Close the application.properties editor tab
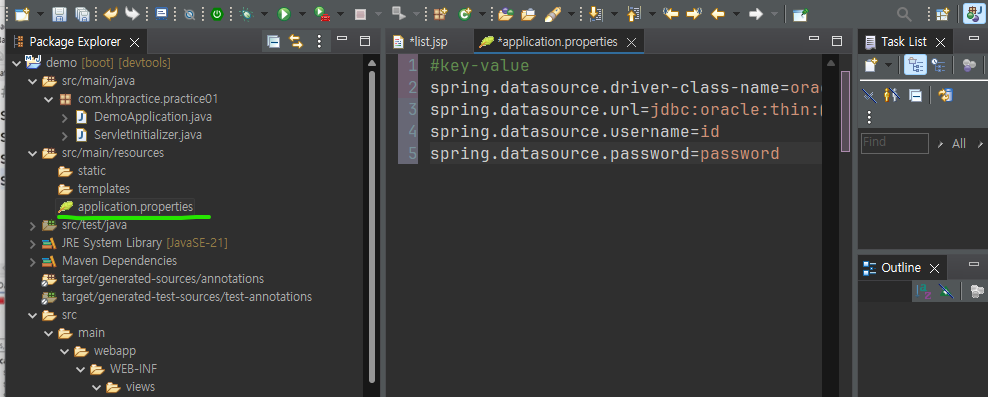The width and height of the screenshot is (988, 397). (631, 42)
